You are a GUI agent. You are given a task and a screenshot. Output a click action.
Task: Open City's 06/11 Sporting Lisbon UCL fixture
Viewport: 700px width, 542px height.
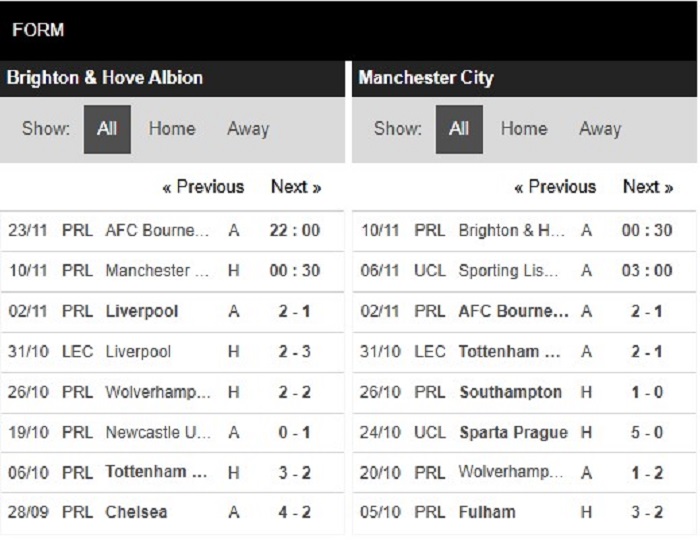point(524,271)
